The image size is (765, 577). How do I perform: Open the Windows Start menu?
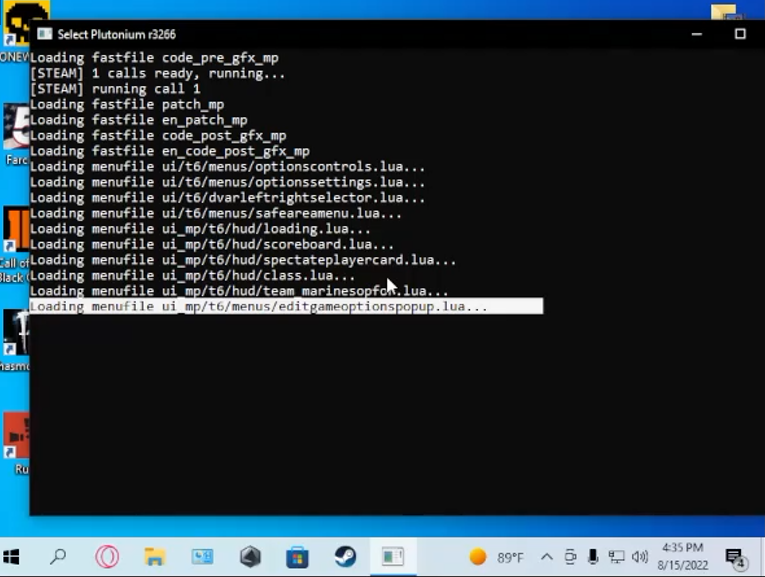[x=11, y=557]
